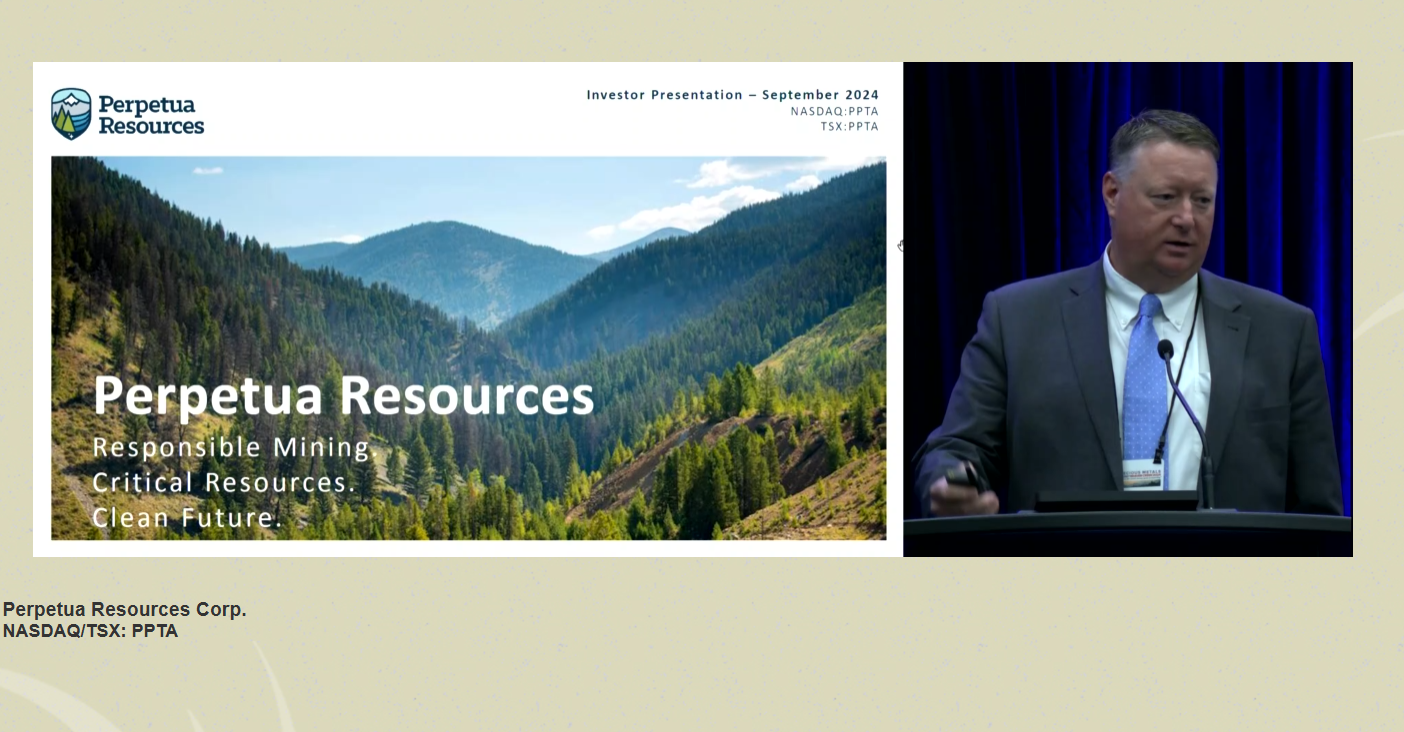Screen dimensions: 1404x732
Task: Select the 'Perpetua Resources Corp.' caption text
Action: click(x=124, y=609)
